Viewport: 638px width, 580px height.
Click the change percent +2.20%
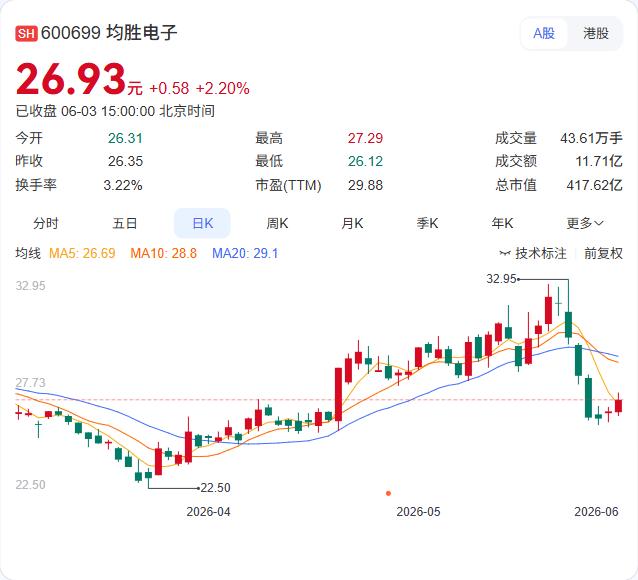click(223, 88)
